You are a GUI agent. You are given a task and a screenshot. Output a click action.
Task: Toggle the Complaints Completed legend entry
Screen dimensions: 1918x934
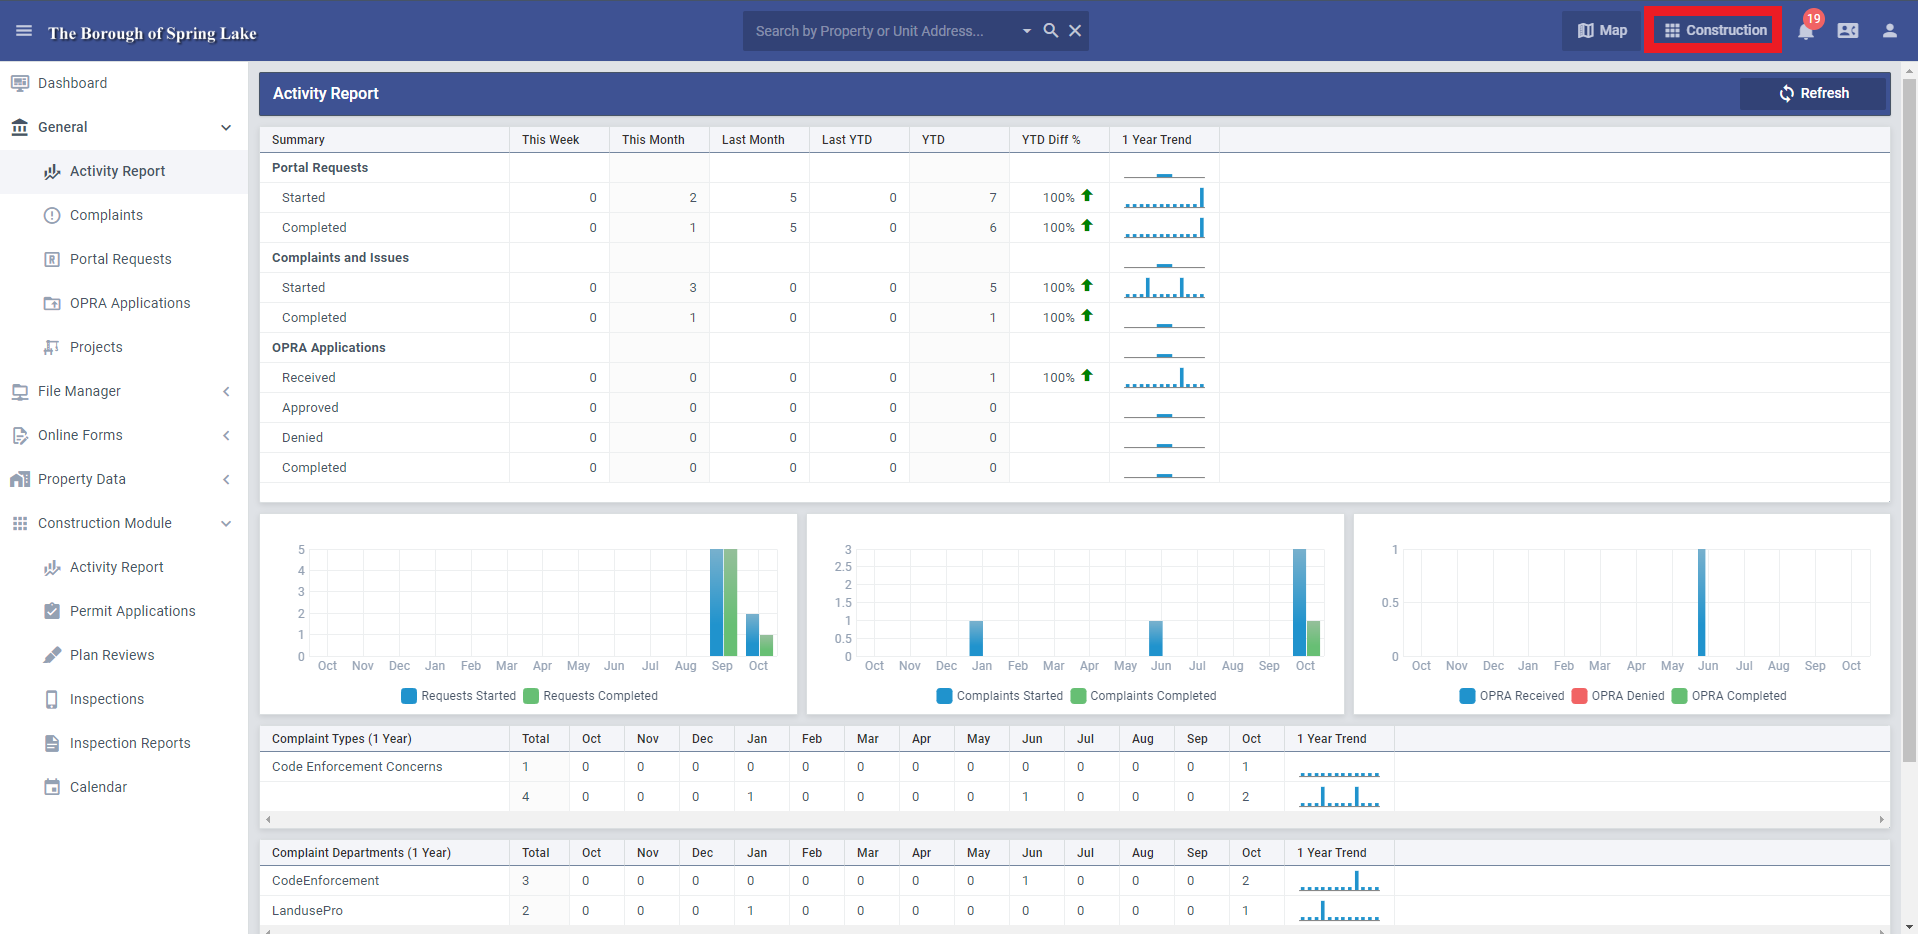[x=1144, y=696]
